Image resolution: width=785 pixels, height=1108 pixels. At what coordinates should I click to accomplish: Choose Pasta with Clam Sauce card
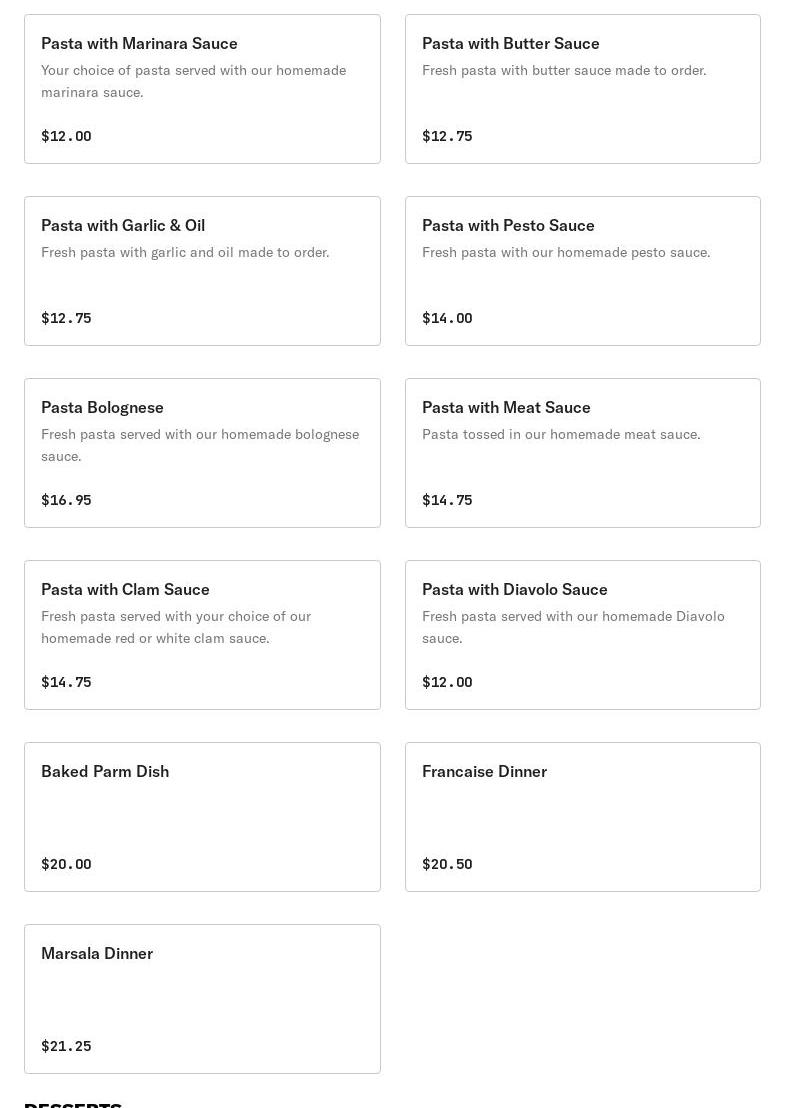(x=202, y=635)
